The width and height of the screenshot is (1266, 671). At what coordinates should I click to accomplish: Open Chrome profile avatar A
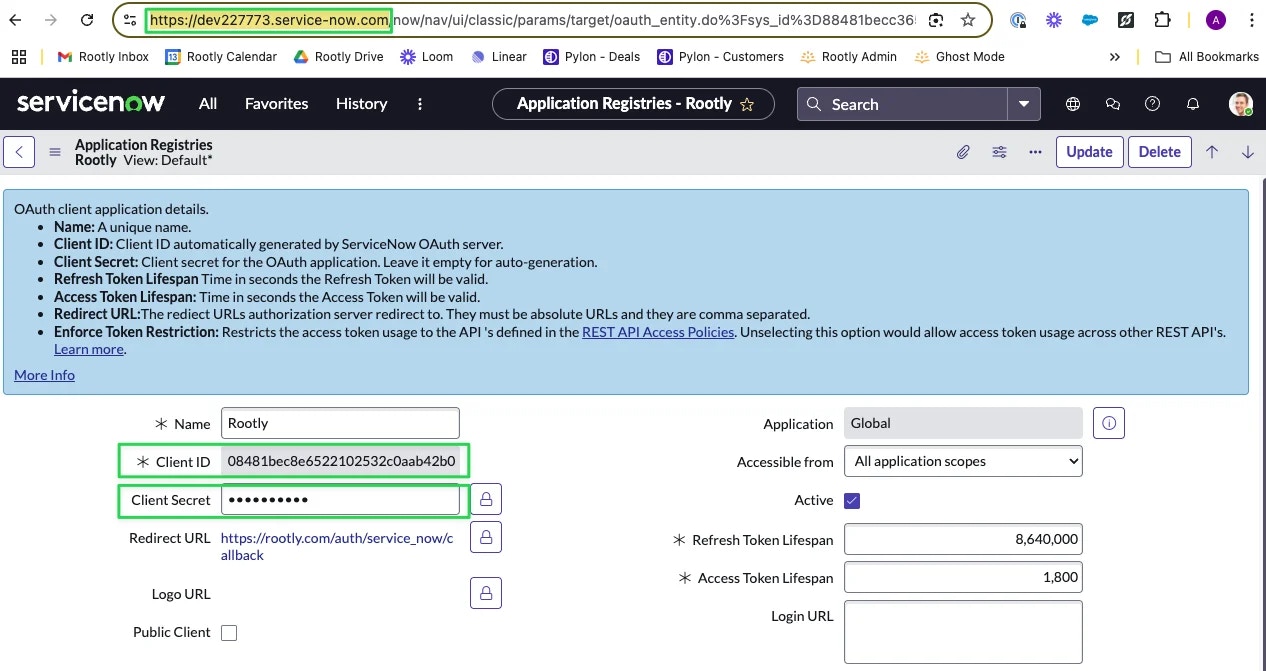[1215, 20]
